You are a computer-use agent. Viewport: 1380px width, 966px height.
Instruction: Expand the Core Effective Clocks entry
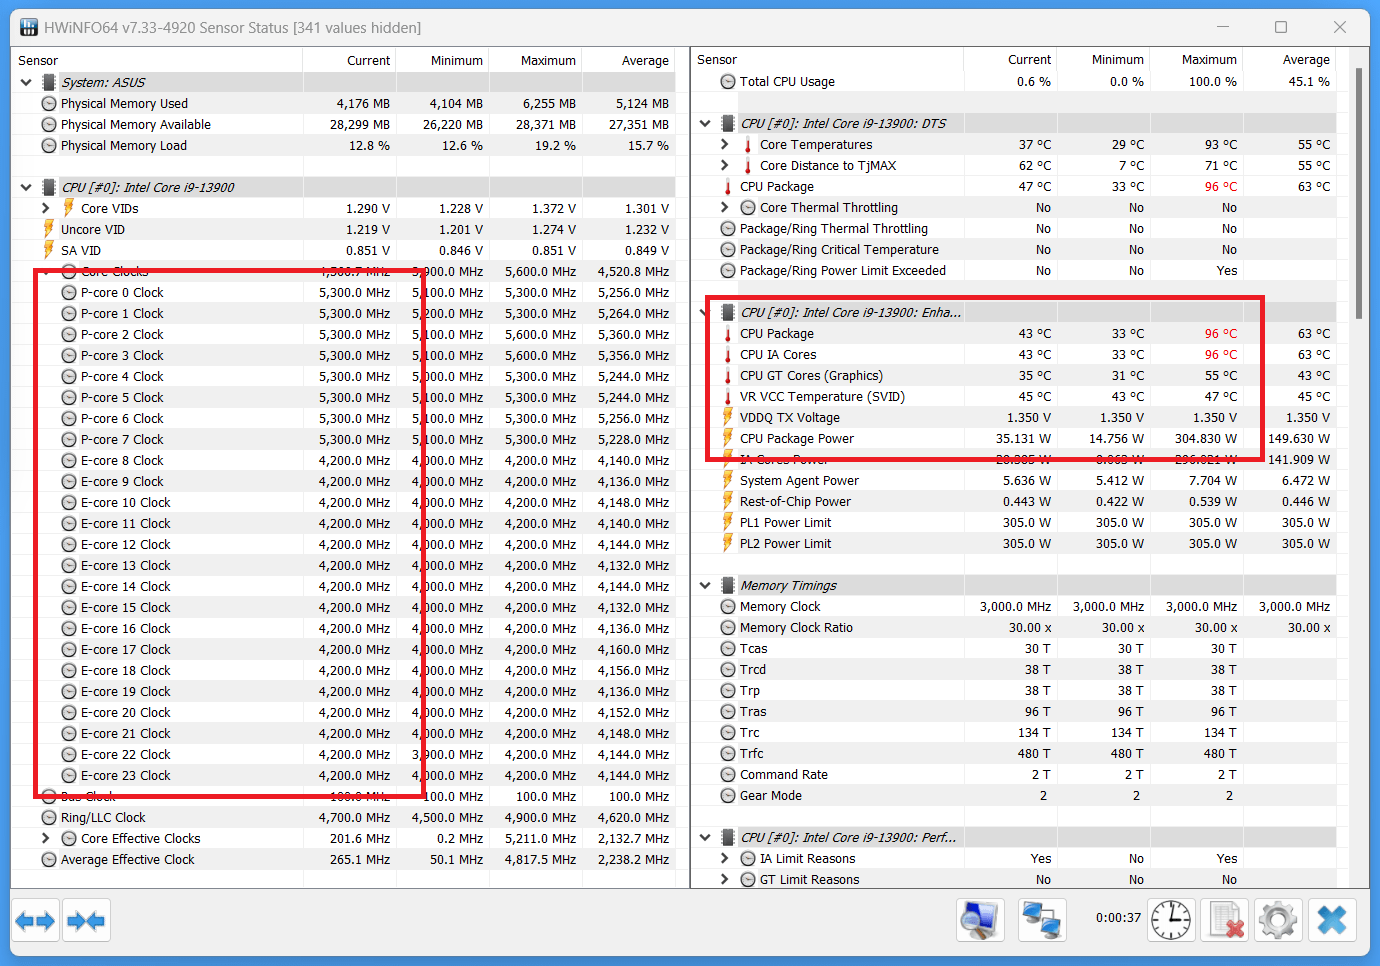(46, 839)
